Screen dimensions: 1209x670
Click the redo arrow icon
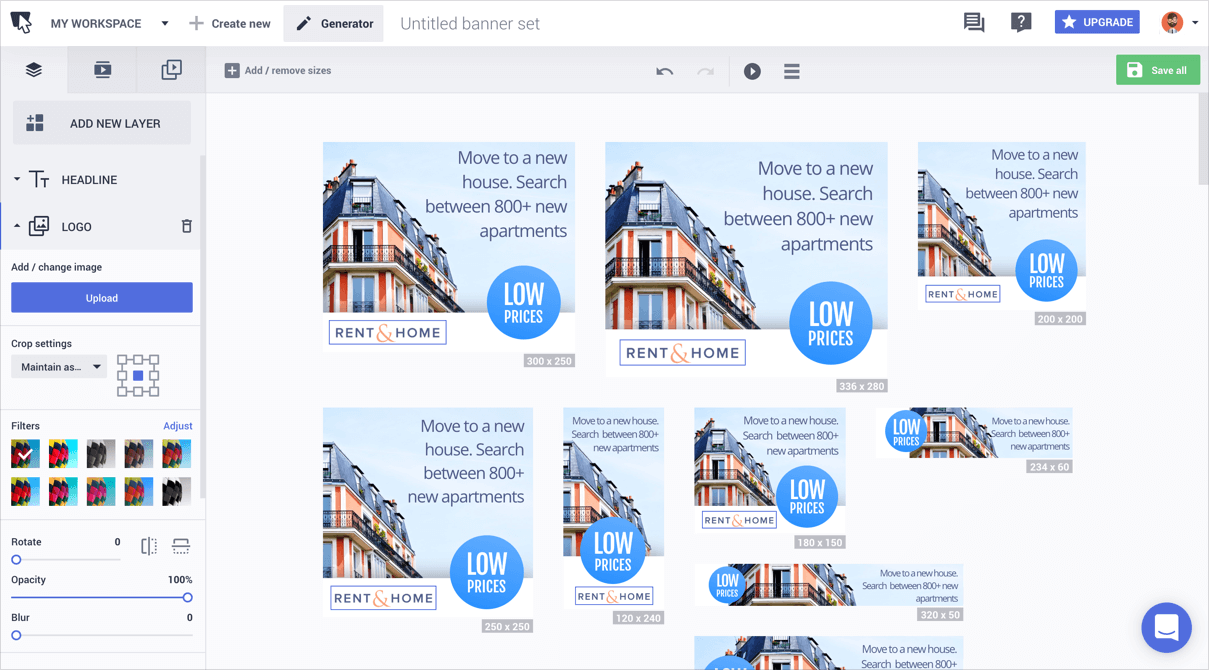click(705, 71)
